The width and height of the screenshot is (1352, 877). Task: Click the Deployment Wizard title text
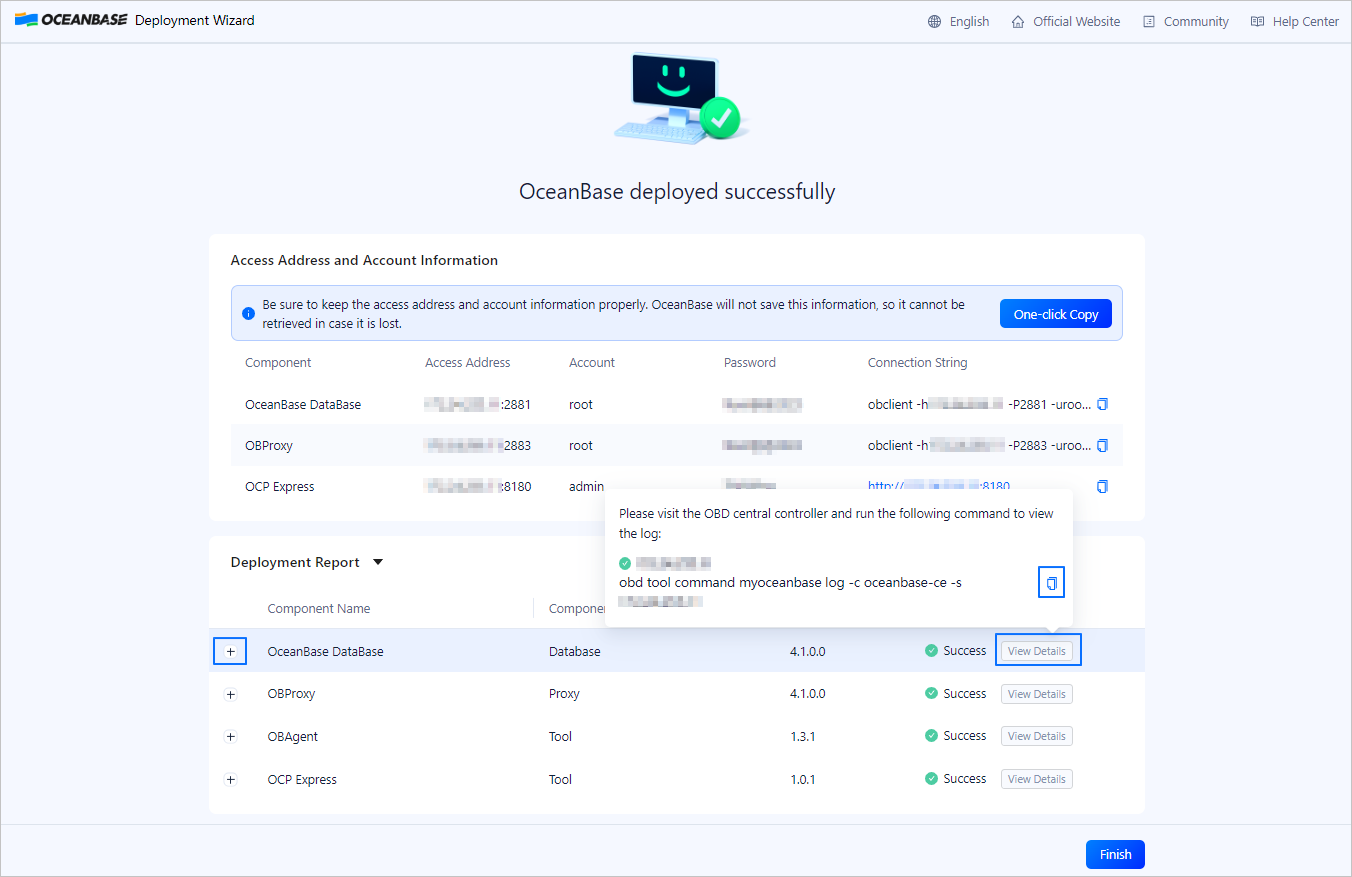click(x=194, y=20)
